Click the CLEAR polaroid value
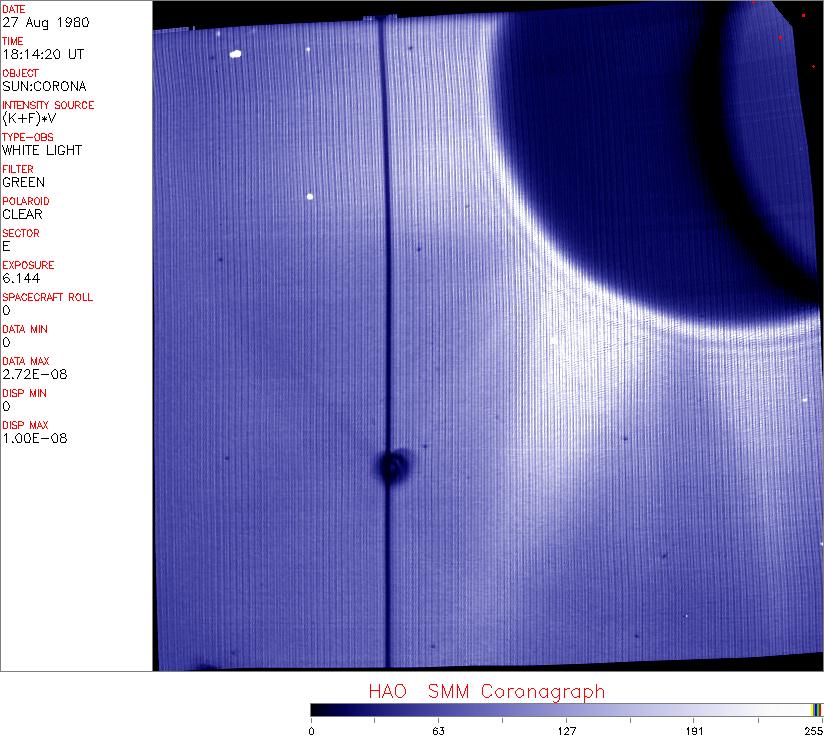Viewport: 824px width, 736px height. click(22, 214)
